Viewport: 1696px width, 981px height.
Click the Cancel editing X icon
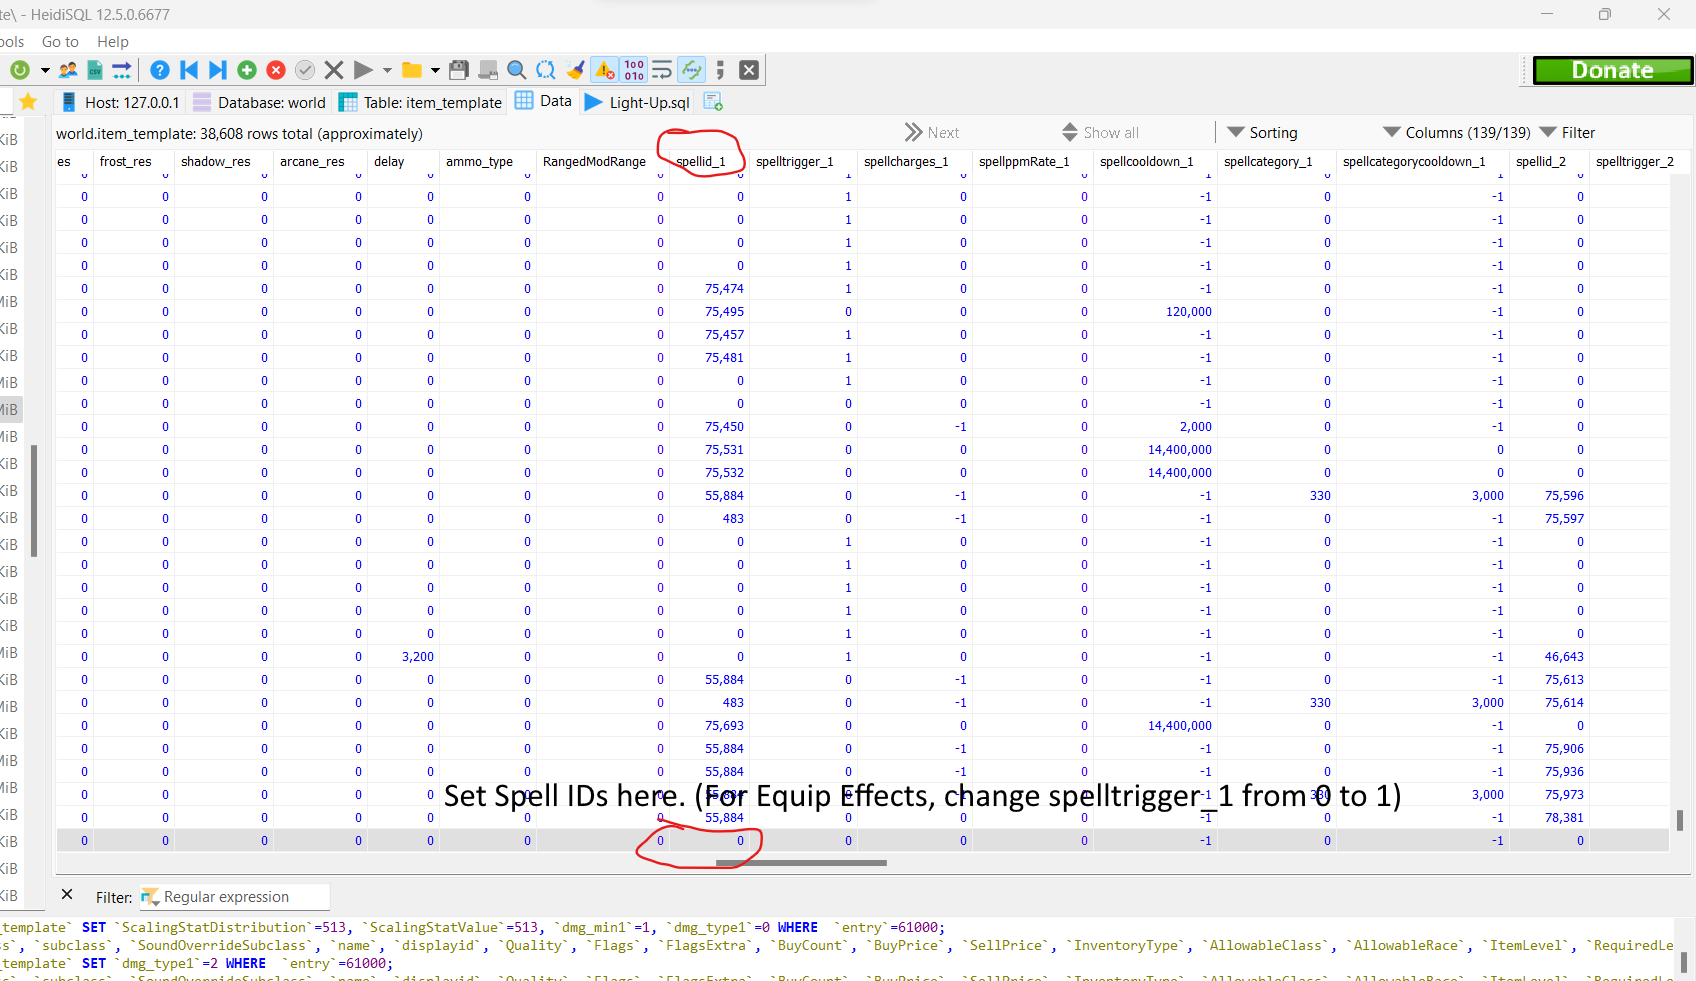pyautogui.click(x=334, y=70)
